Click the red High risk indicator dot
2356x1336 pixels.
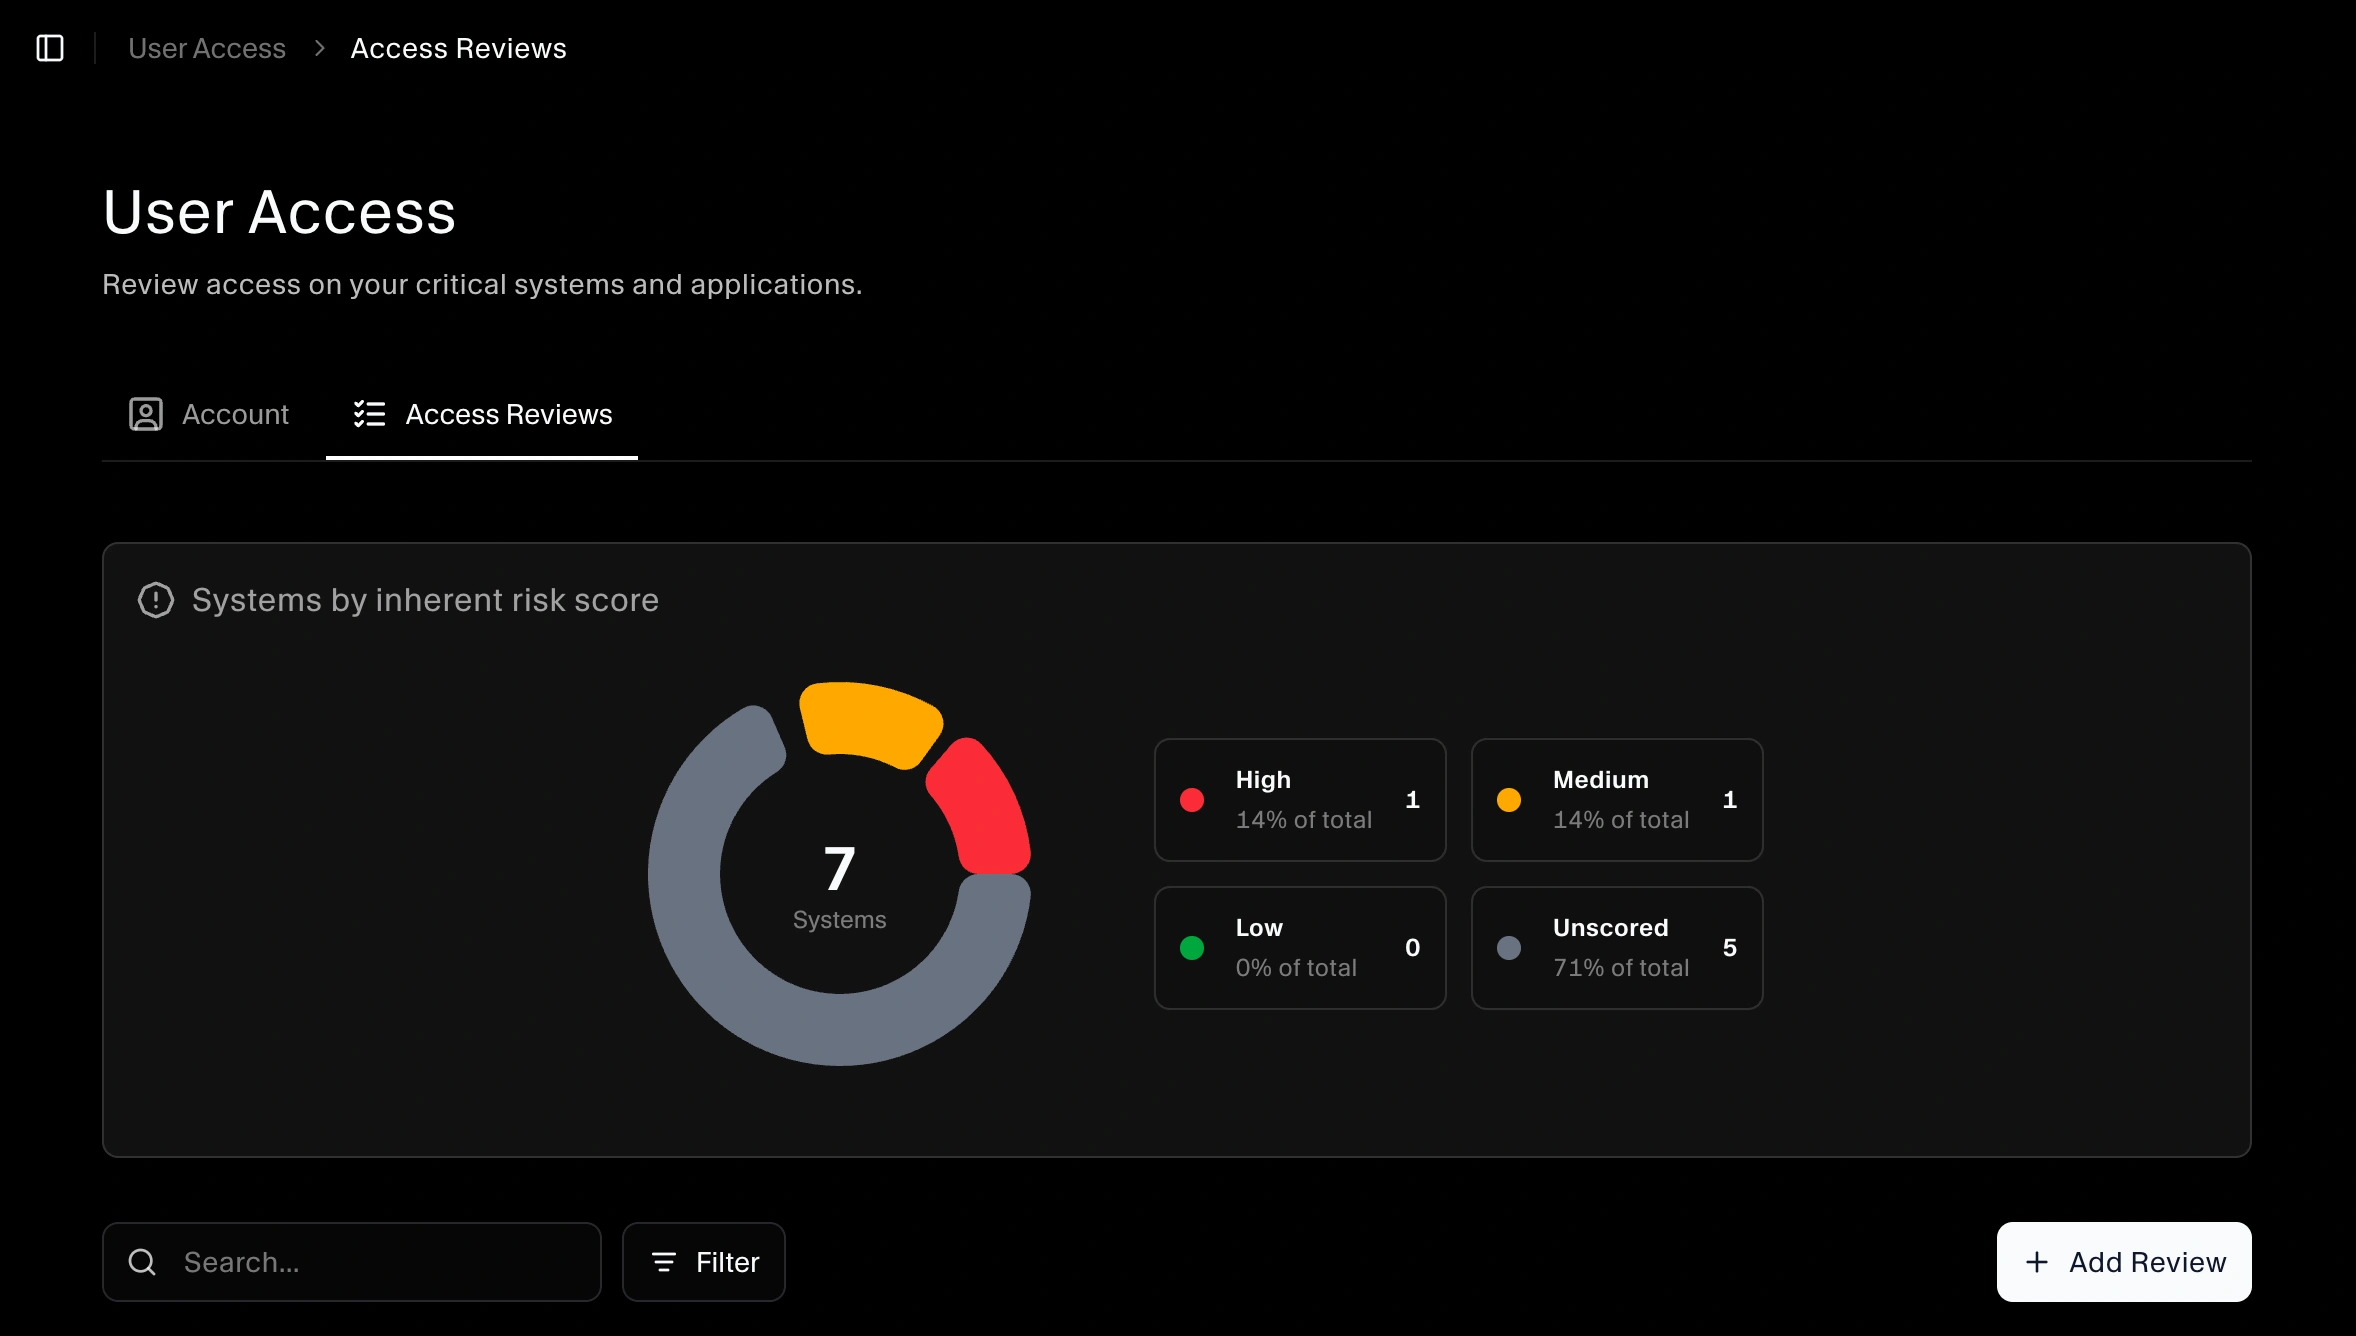click(x=1192, y=799)
